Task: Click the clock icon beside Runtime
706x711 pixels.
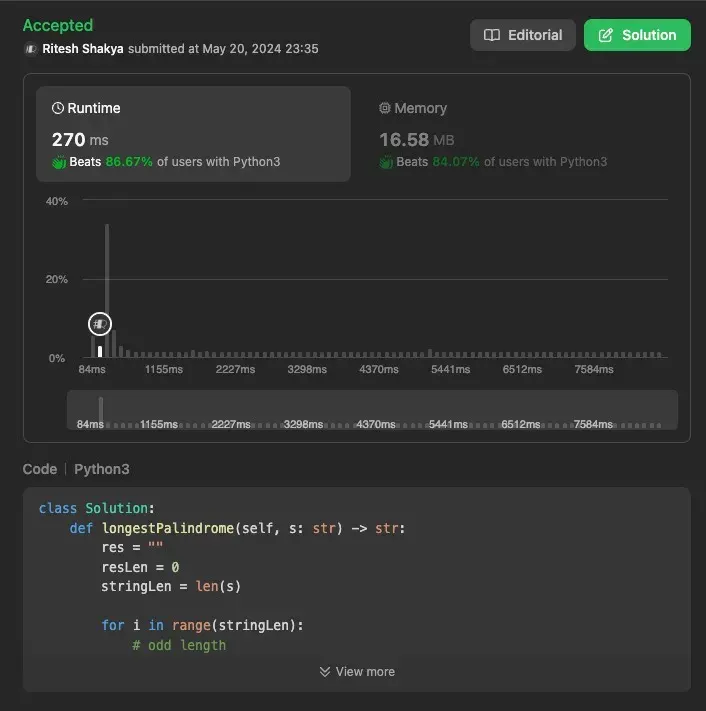Action: pyautogui.click(x=58, y=108)
